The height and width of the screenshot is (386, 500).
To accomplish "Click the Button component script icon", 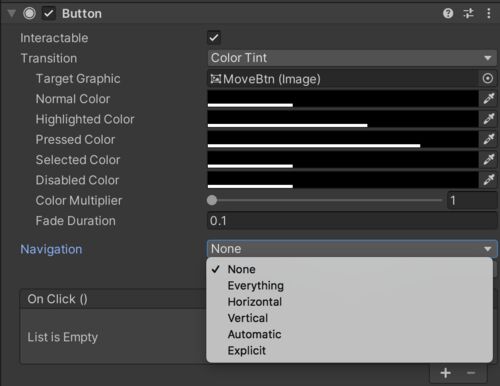I will pyautogui.click(x=29, y=13).
